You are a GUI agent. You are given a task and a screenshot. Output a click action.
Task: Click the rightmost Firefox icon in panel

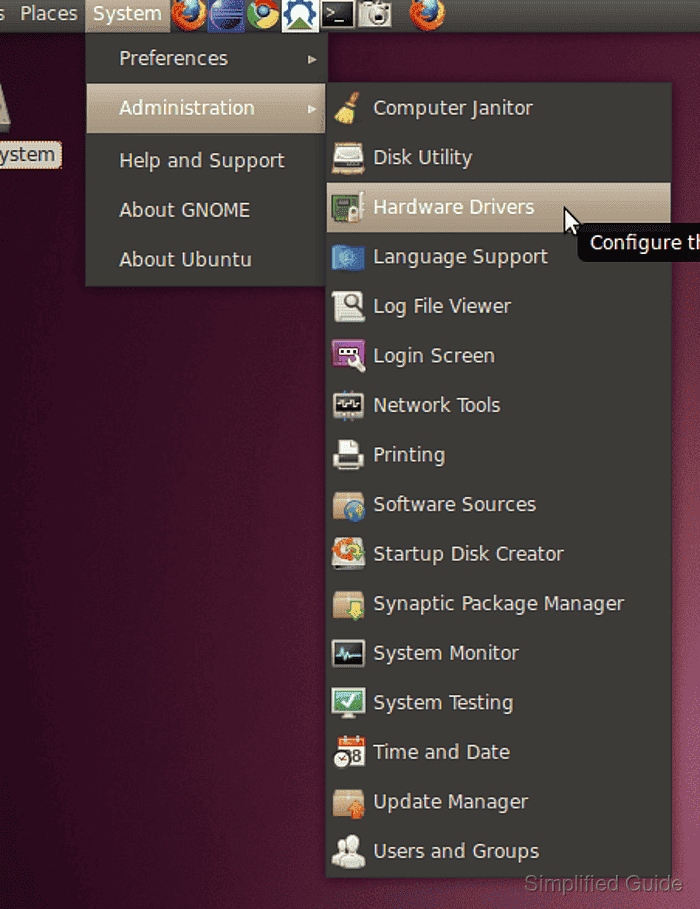(x=427, y=14)
